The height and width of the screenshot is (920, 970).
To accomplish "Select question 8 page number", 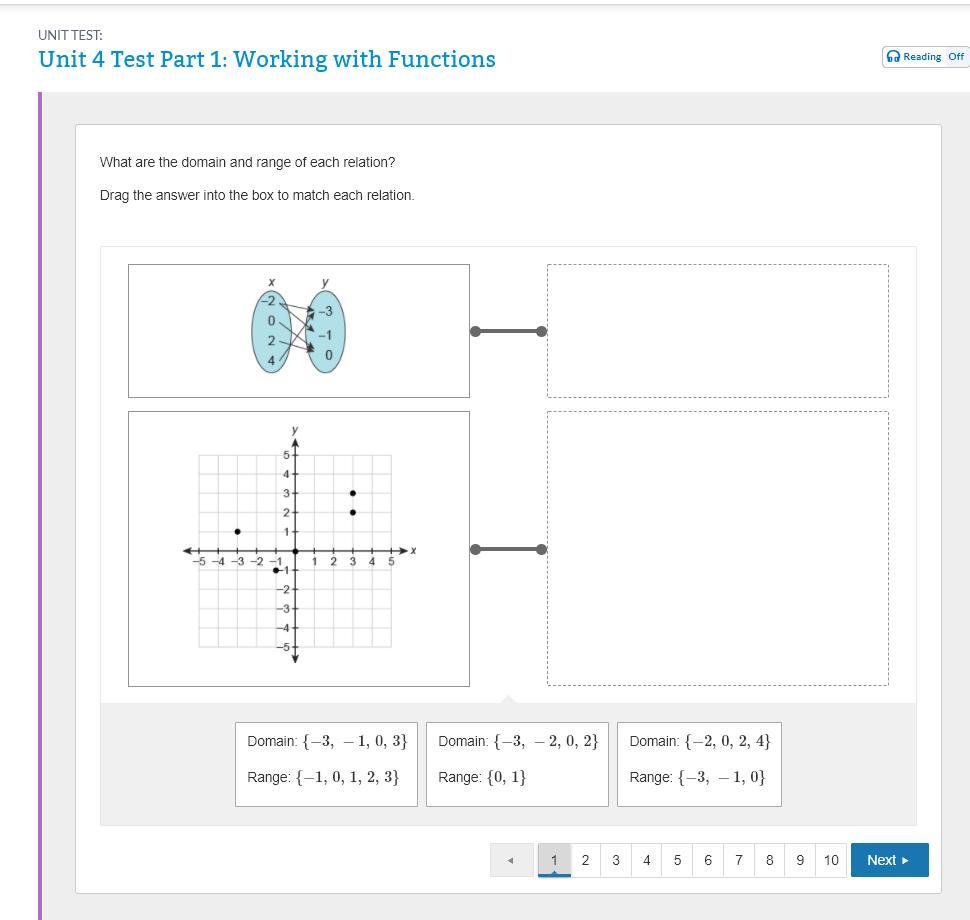I will click(x=769, y=860).
